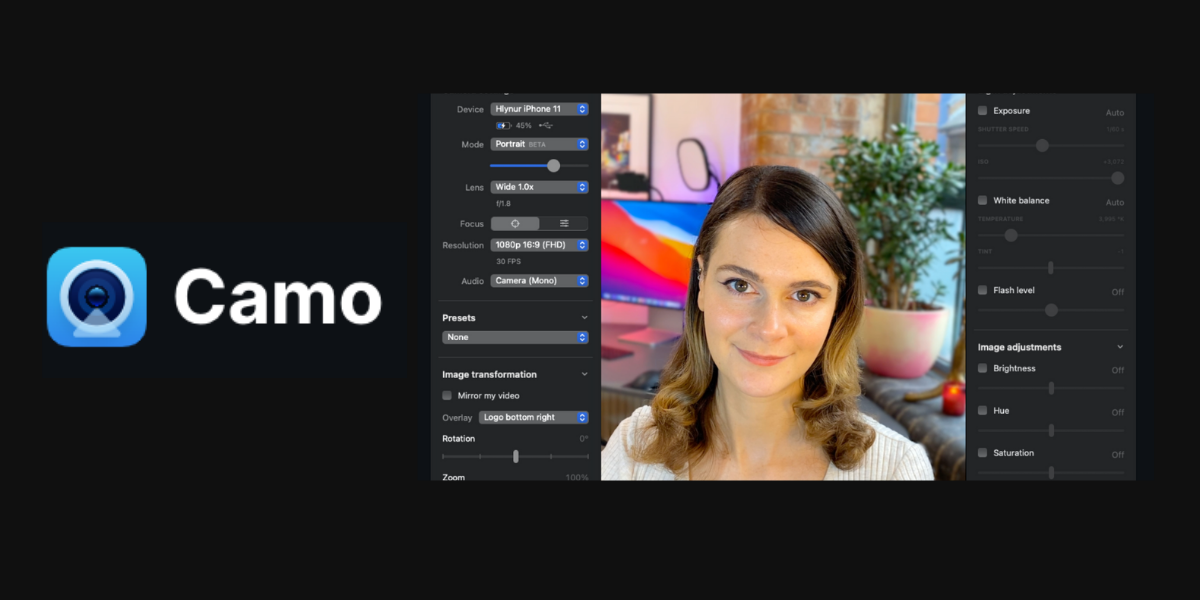Click the f/1.8 aperture text
Viewport: 1200px width, 600px height.
[x=503, y=203]
